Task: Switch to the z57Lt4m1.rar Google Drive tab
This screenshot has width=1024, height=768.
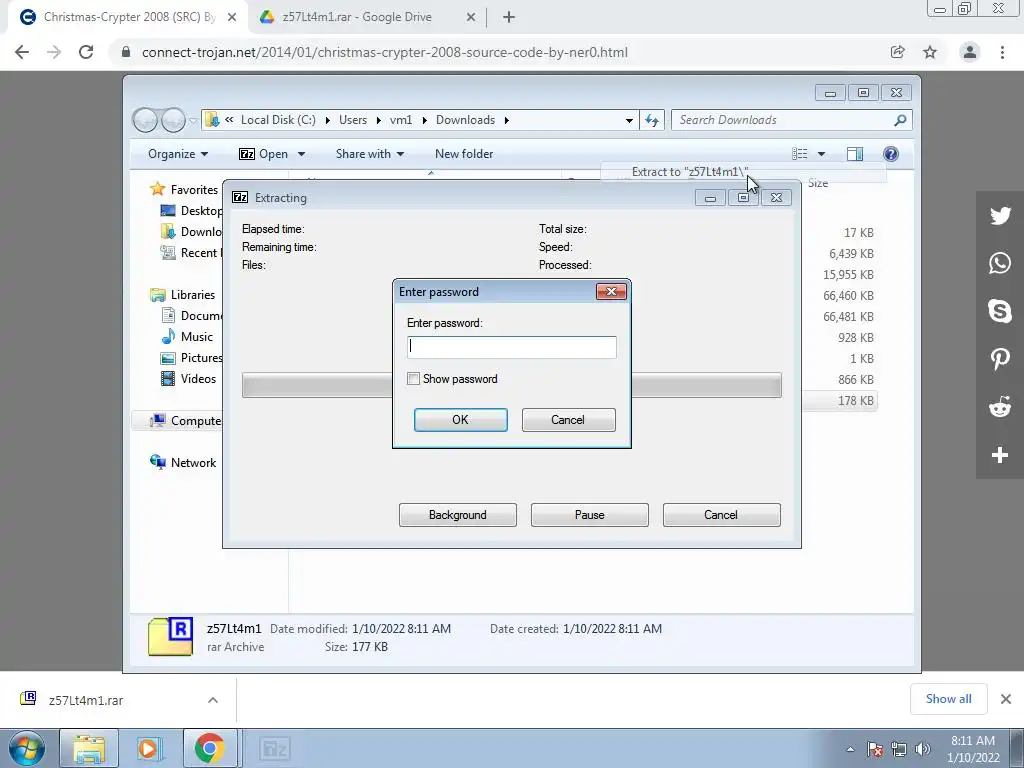Action: tap(357, 17)
